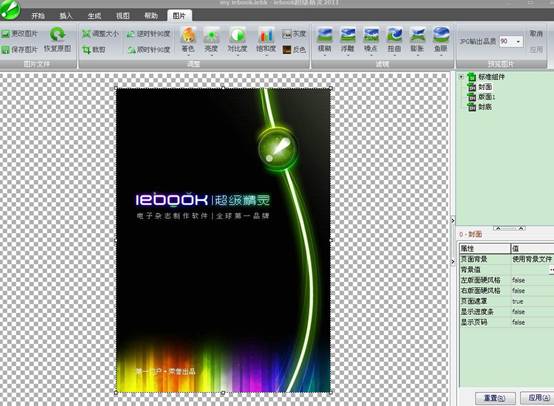Image resolution: width=554 pixels, height=406 pixels.
Task: Open the green iebook application menu orb
Action: pos(10,9)
